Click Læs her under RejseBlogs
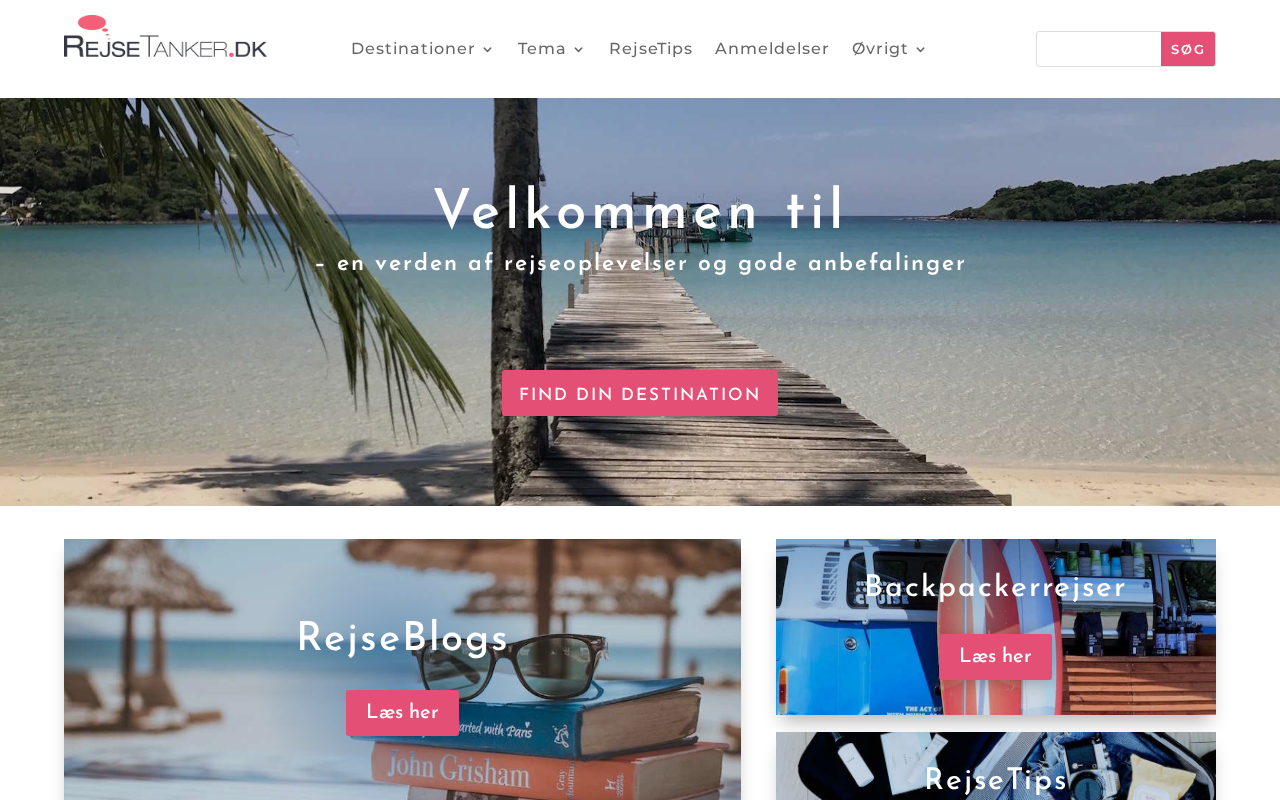The width and height of the screenshot is (1280, 800). [x=402, y=713]
